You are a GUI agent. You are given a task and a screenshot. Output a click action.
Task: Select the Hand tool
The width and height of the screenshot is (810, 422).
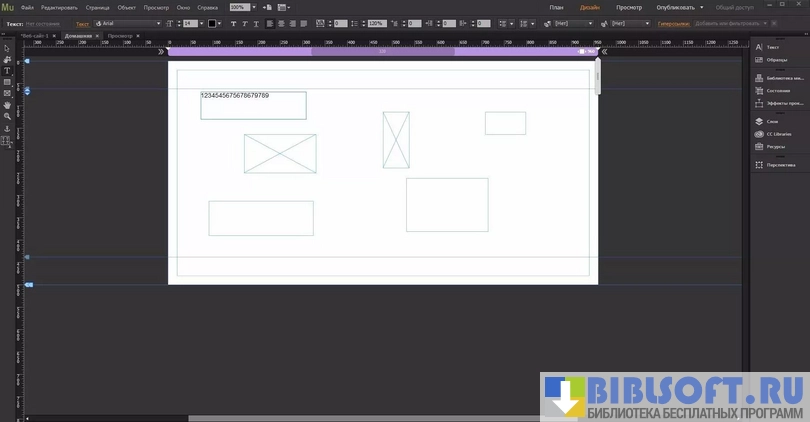pyautogui.click(x=7, y=105)
